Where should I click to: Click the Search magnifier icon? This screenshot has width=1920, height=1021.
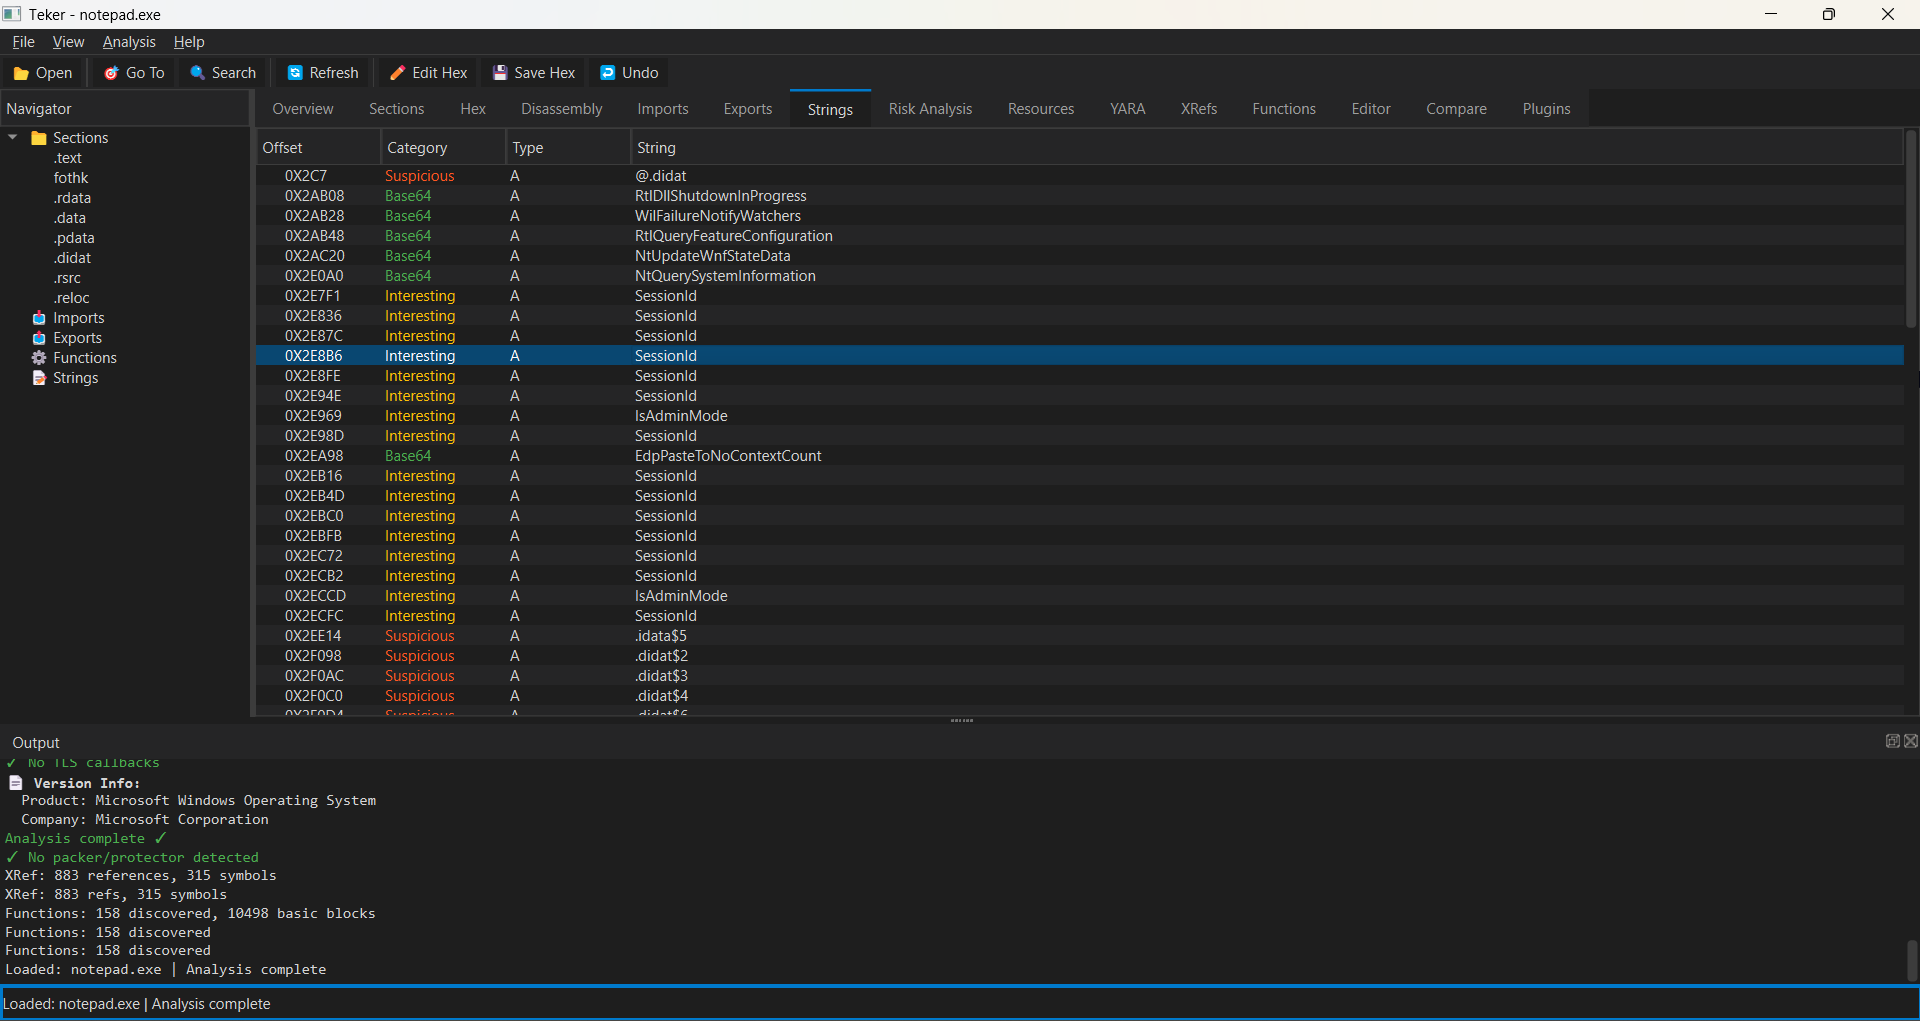tap(198, 73)
